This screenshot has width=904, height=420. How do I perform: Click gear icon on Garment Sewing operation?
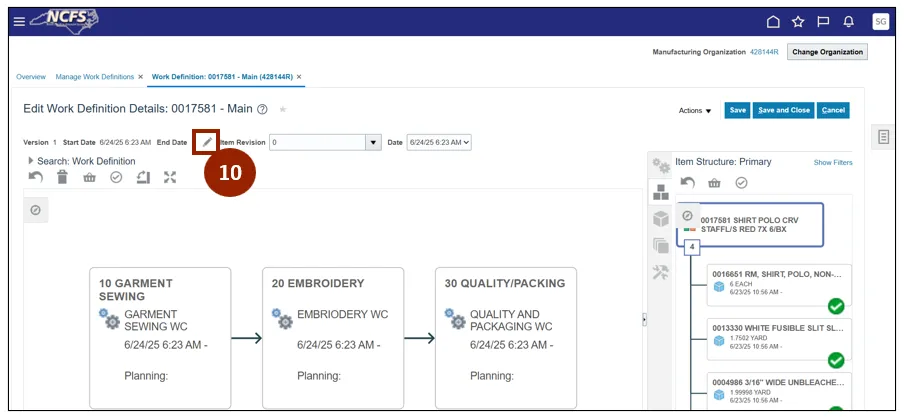(108, 318)
